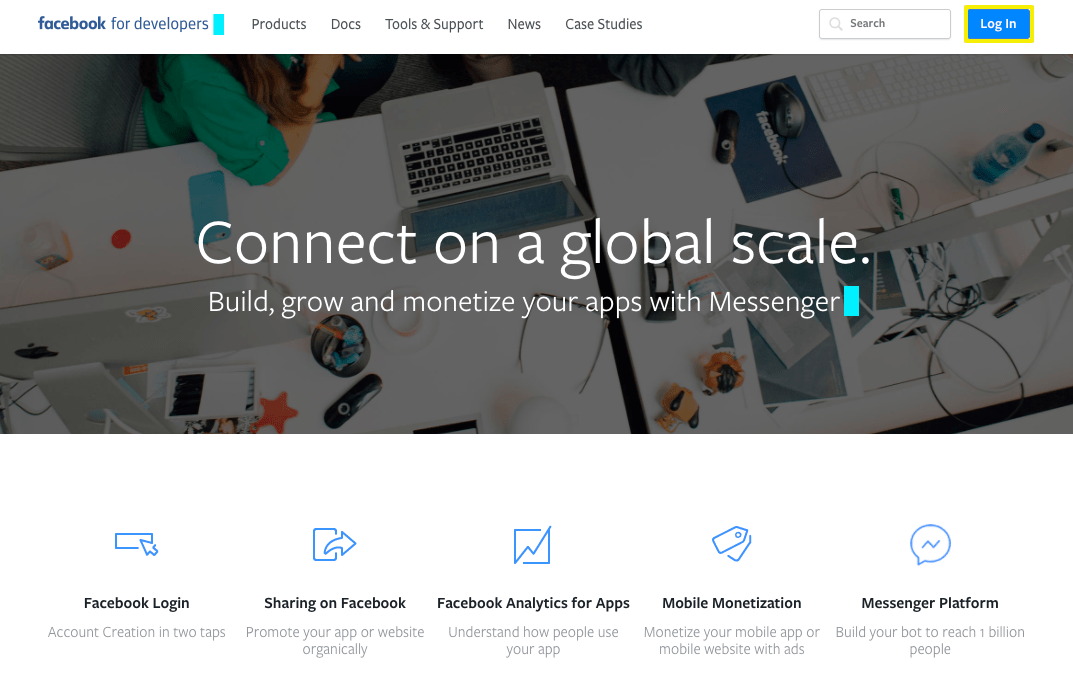Open Facebook Analytics for Apps link
Screen dimensions: 1073x673
click(533, 603)
